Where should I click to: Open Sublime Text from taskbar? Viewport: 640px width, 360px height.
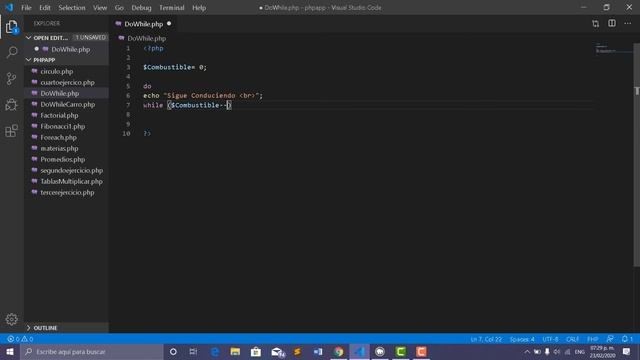[298, 351]
